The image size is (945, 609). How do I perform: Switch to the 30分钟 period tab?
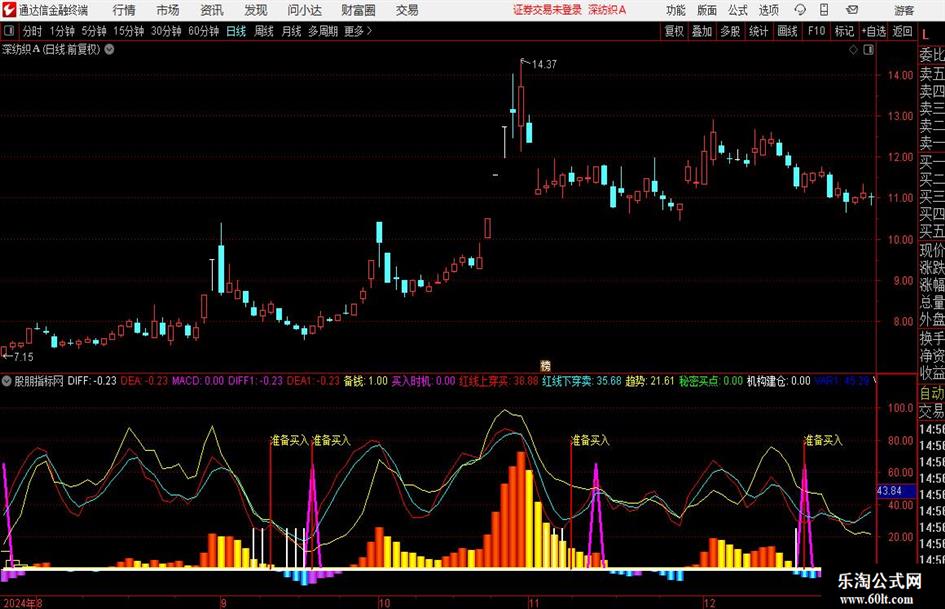pyautogui.click(x=166, y=31)
